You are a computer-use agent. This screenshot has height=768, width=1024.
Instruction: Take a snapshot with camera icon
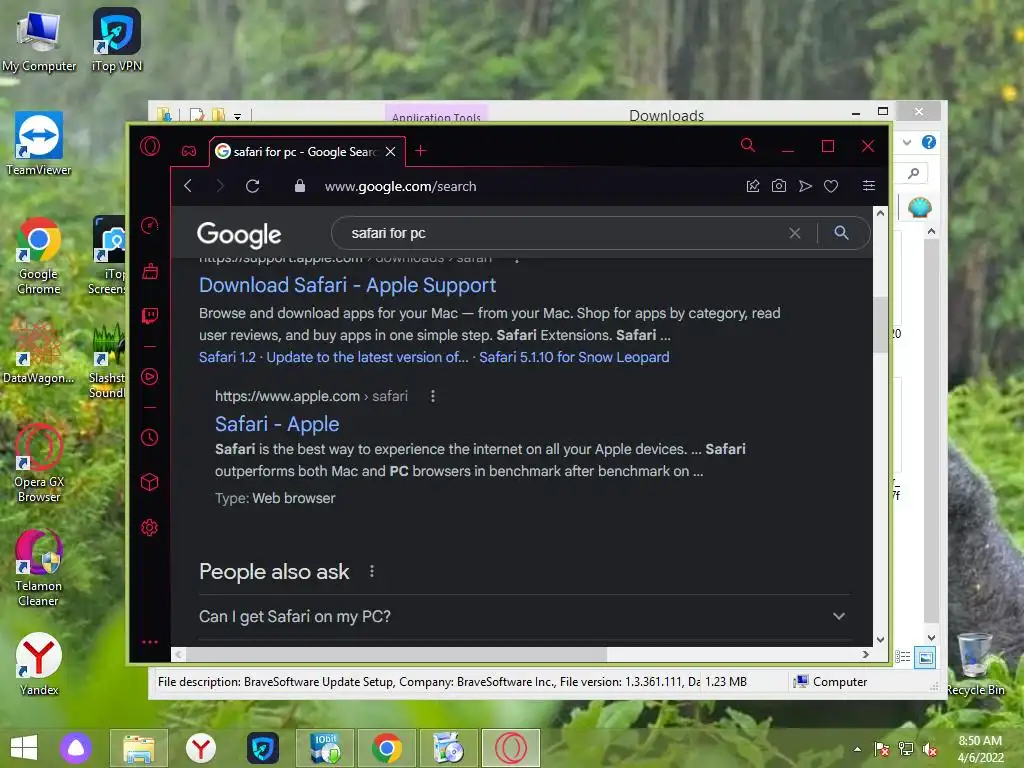[x=779, y=186]
